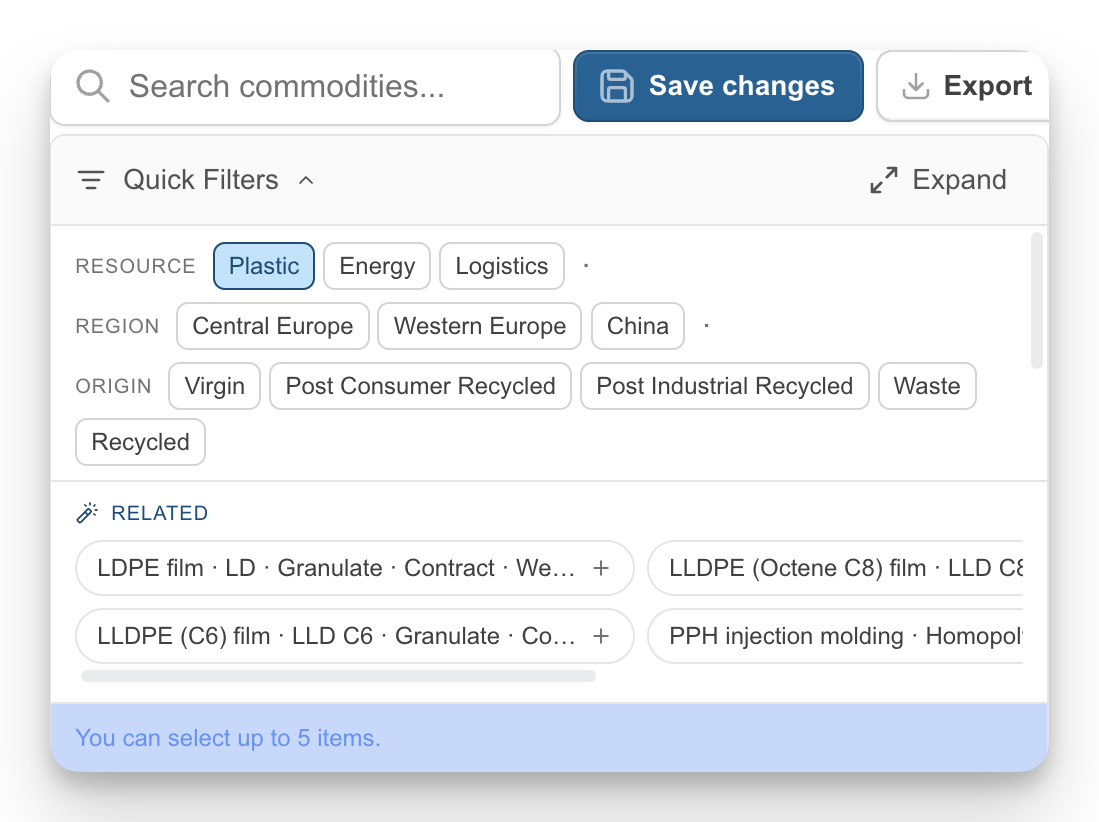Viewport: 1099px width, 822px height.
Task: Click the Export download arrow icon
Action: pos(915,86)
